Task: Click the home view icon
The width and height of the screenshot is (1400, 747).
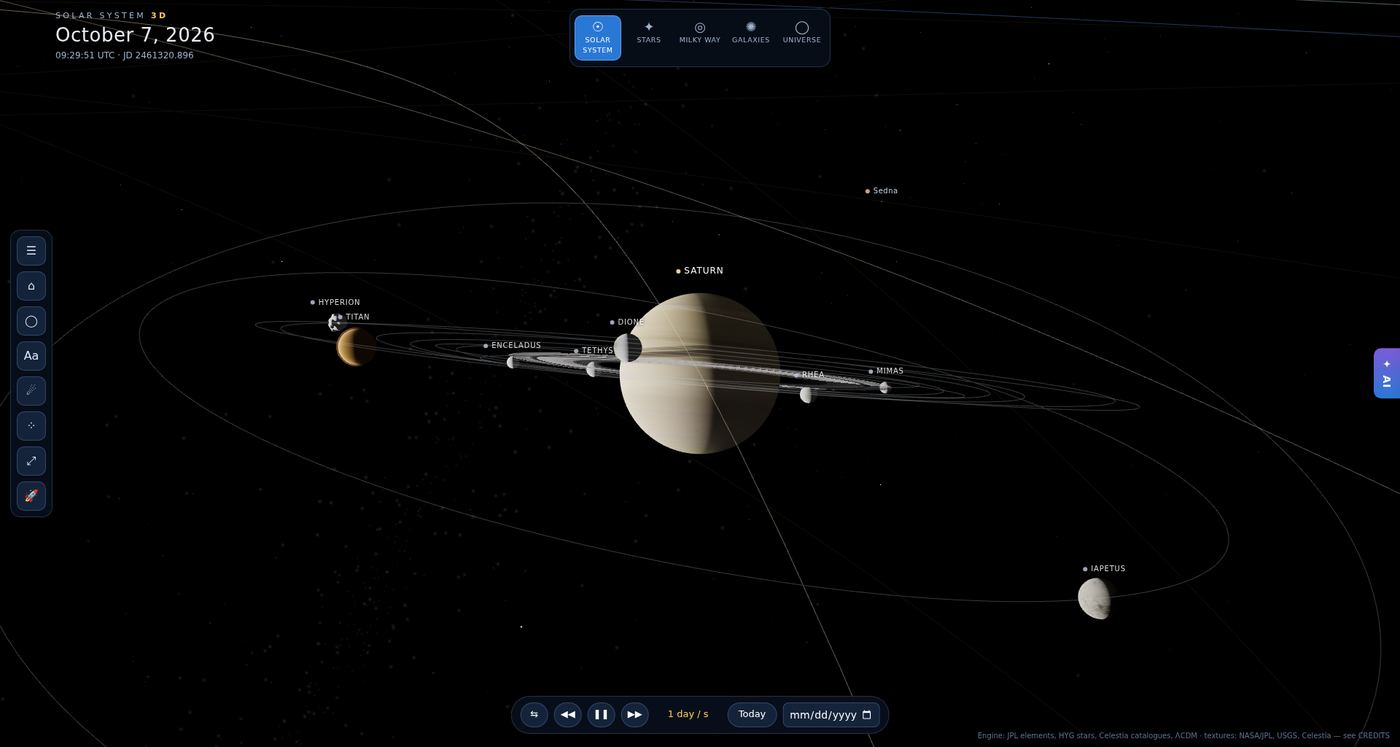Action: pos(31,286)
